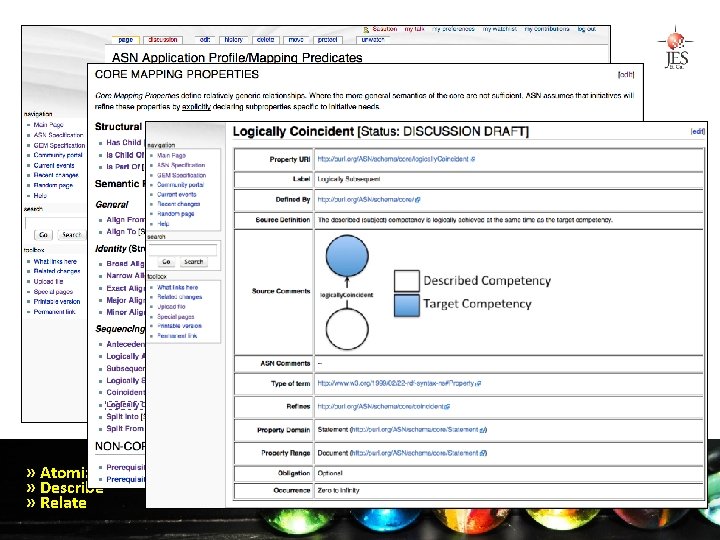The width and height of the screenshot is (720, 540).
Task: Click external-link icon in the Property Domain row
Action: tap(482, 430)
